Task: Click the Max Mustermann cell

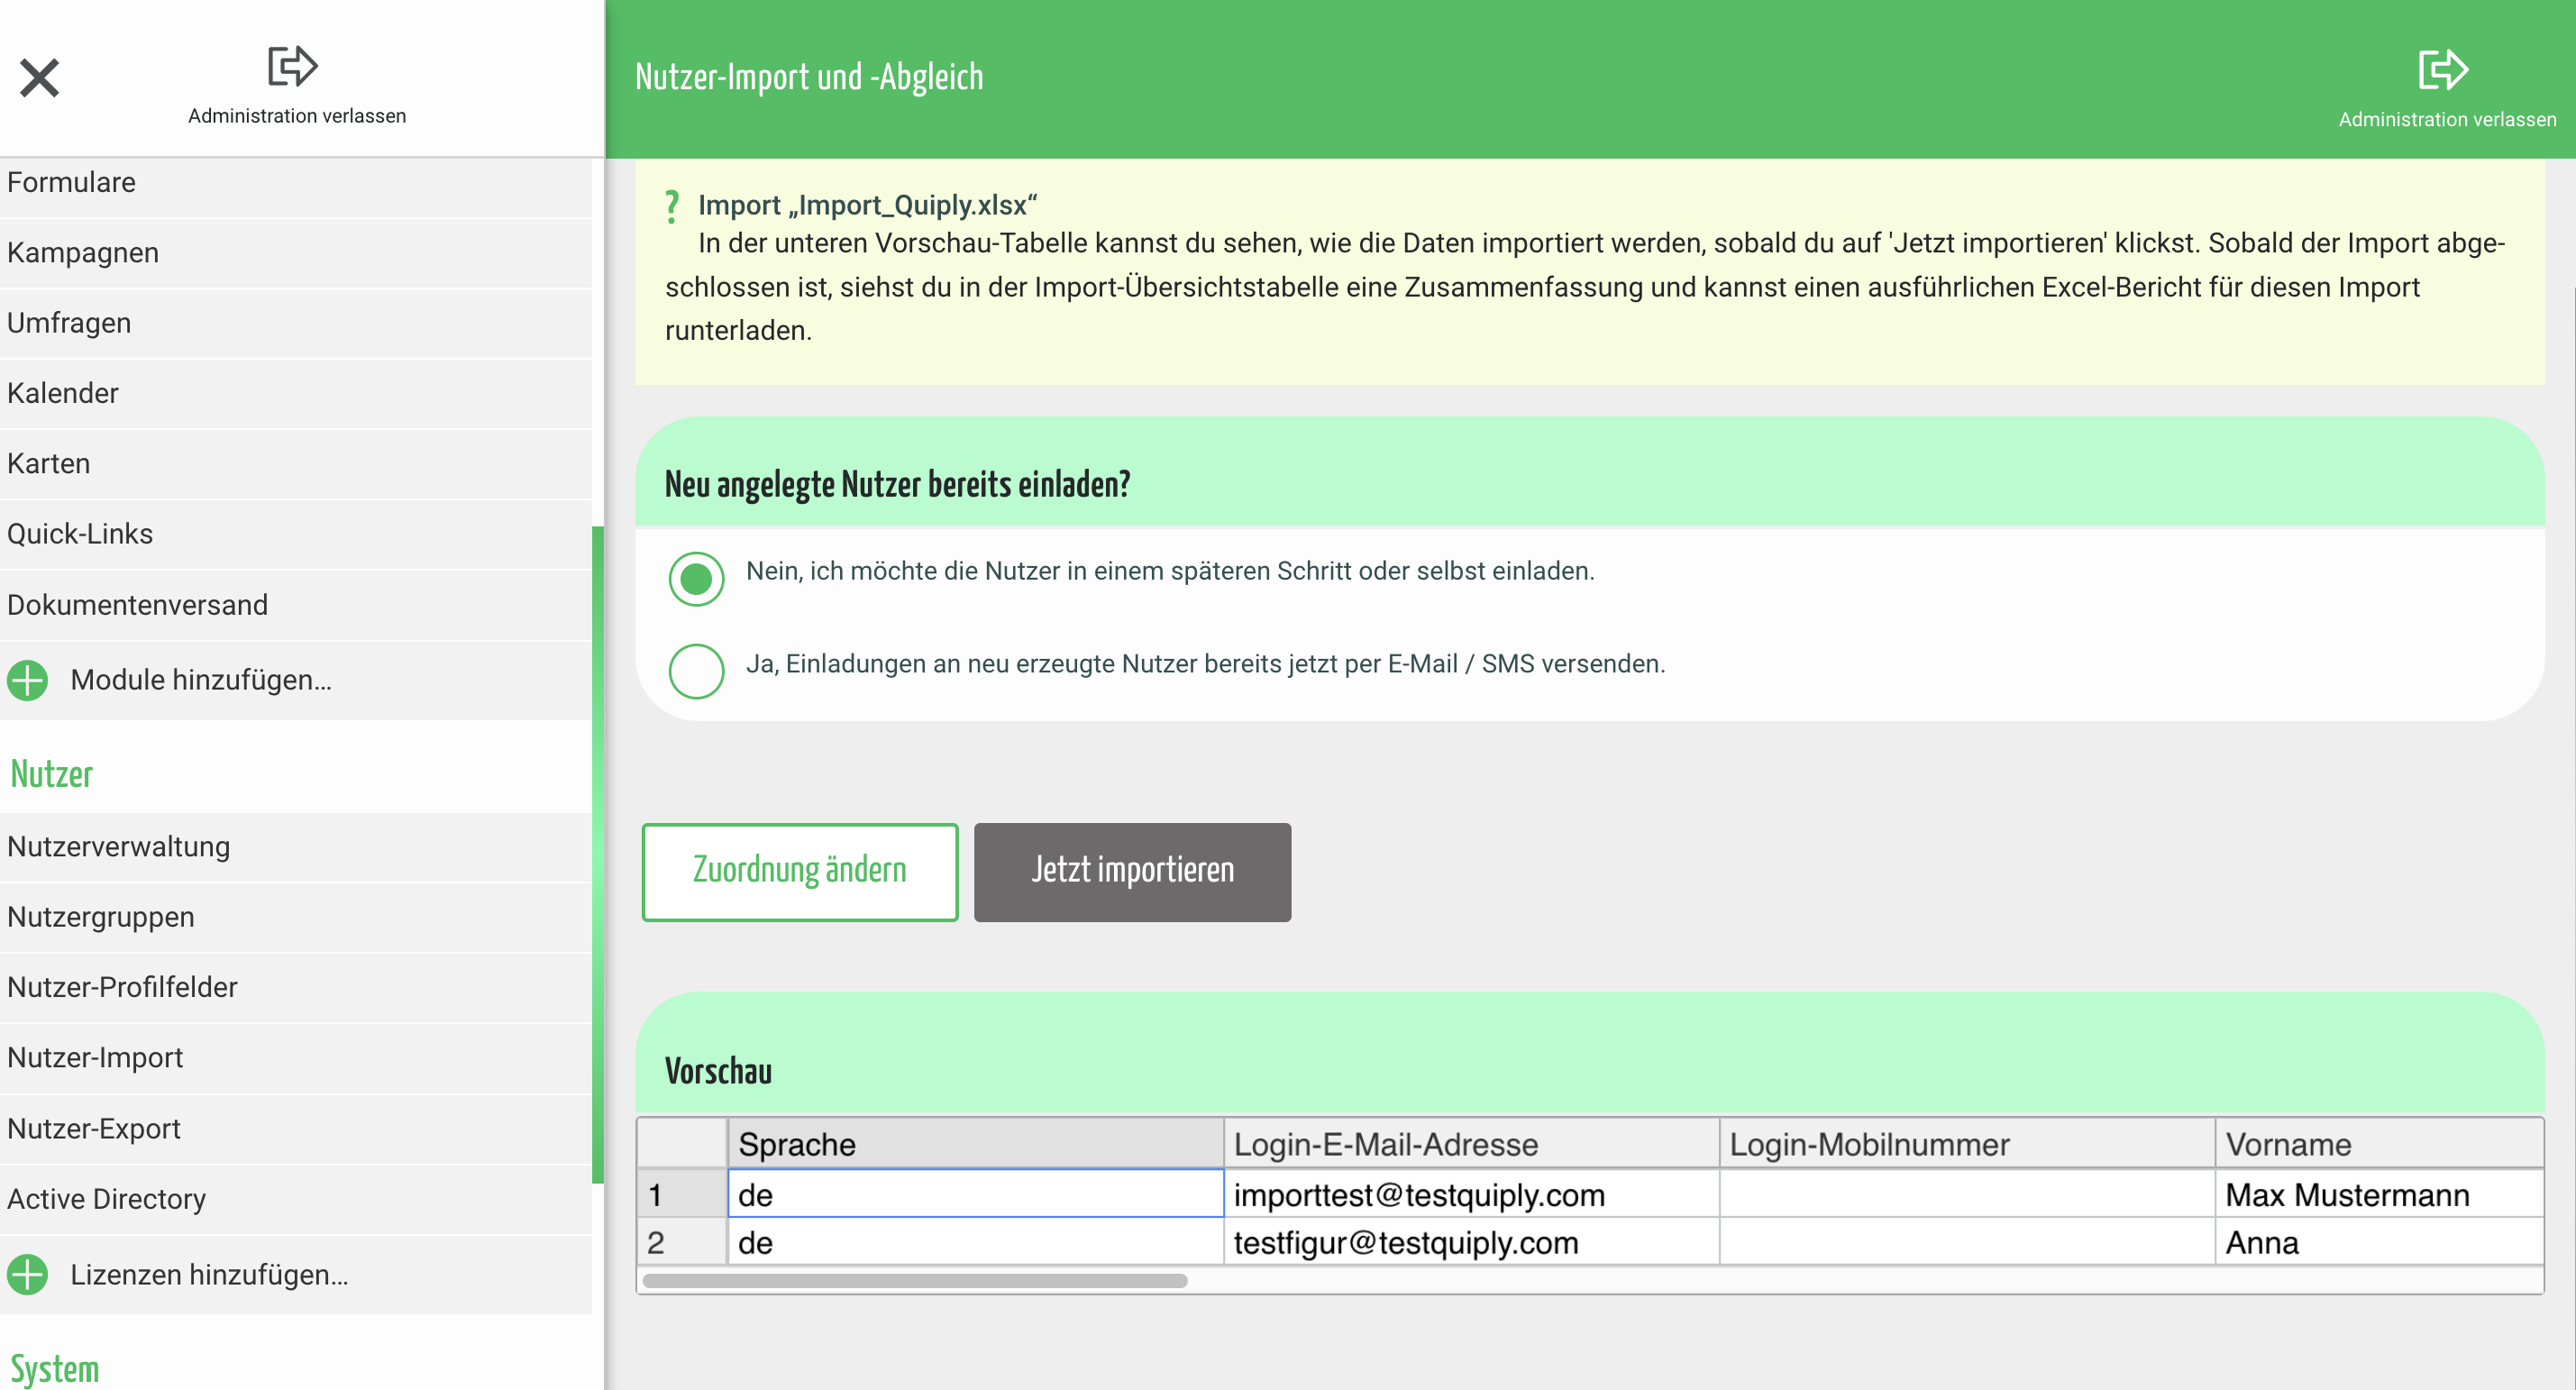Action: point(2379,1194)
